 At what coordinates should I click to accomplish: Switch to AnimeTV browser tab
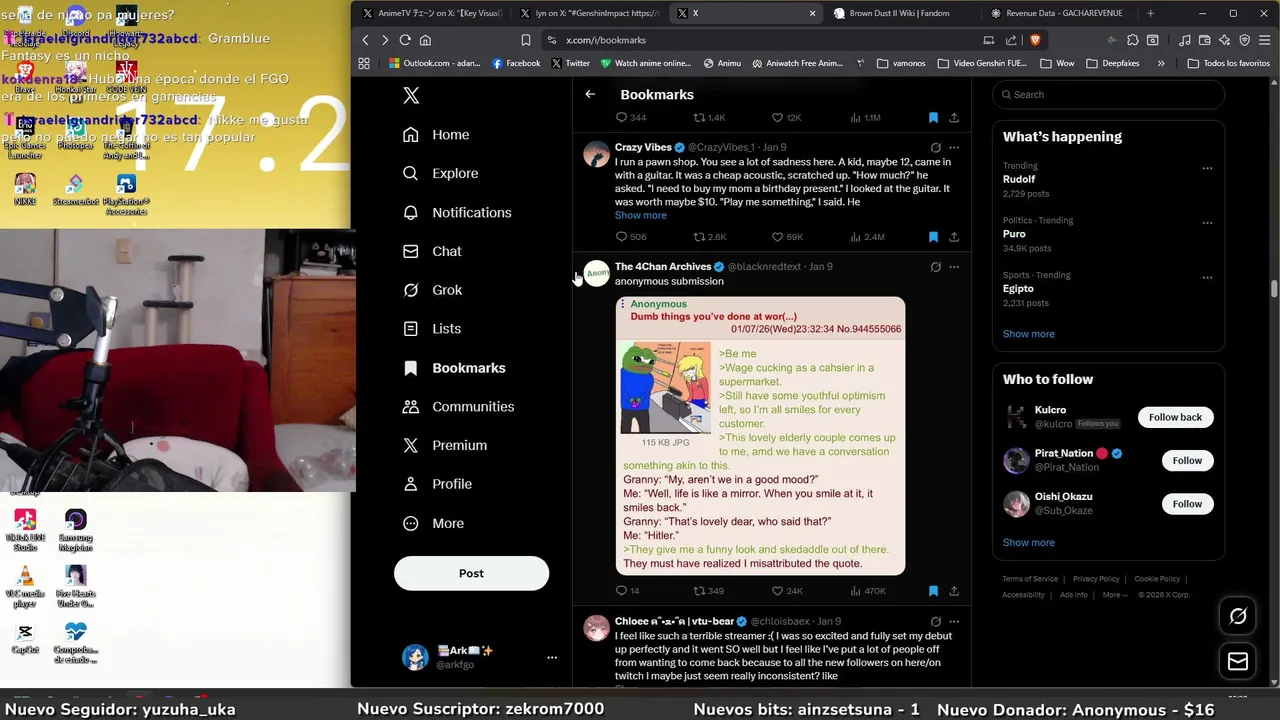tap(432, 13)
